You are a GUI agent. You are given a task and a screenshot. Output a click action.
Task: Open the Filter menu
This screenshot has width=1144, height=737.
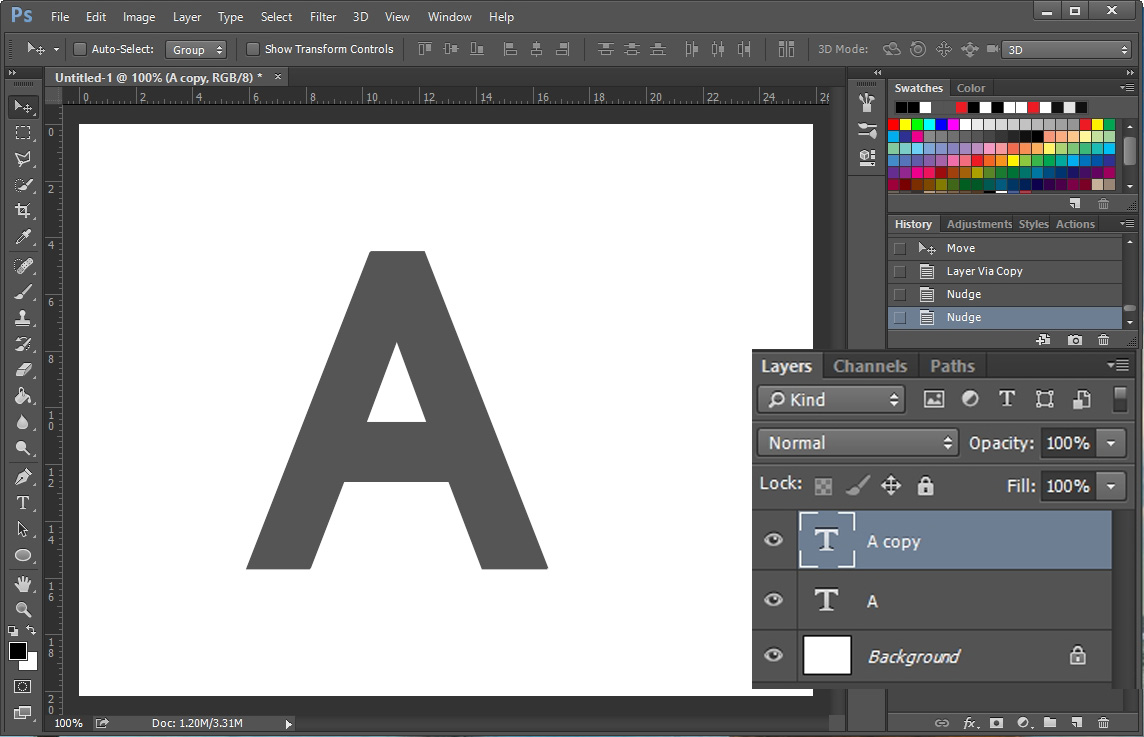click(x=322, y=17)
